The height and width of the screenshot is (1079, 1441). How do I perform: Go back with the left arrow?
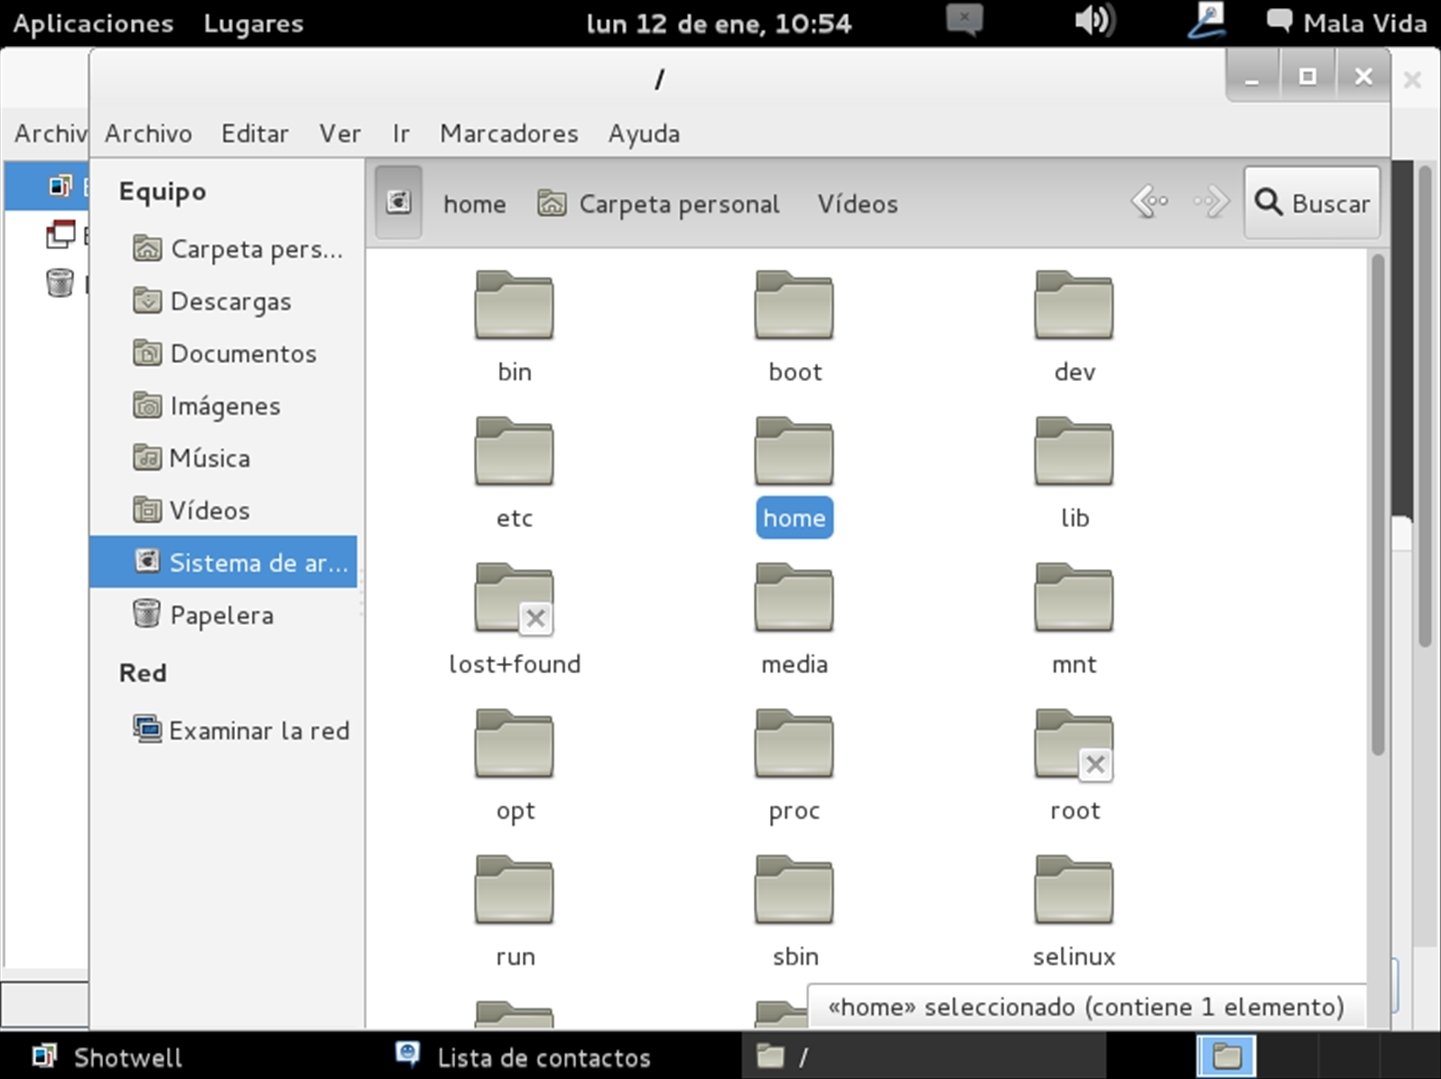coord(1150,202)
